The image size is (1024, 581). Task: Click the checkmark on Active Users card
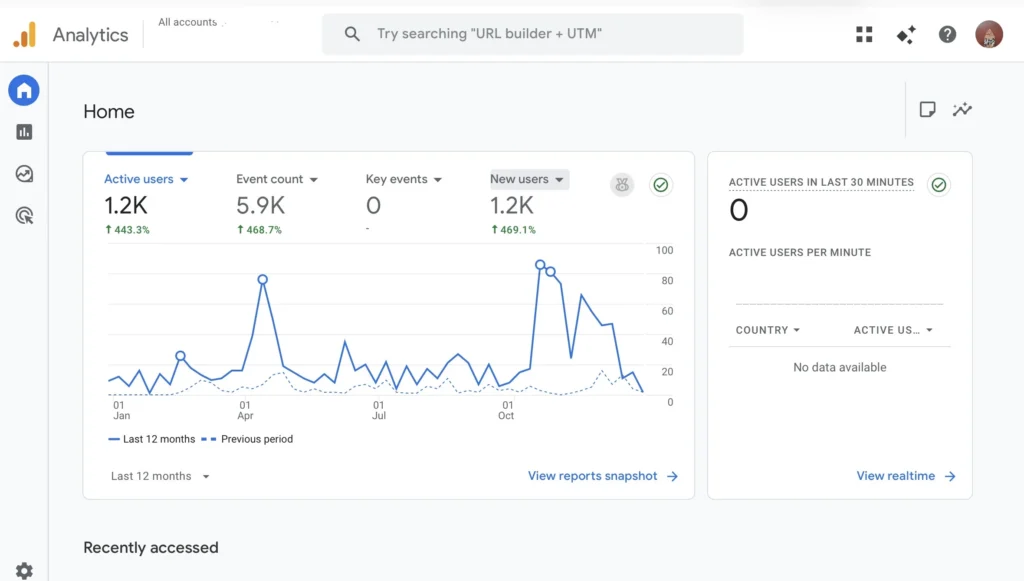point(938,185)
